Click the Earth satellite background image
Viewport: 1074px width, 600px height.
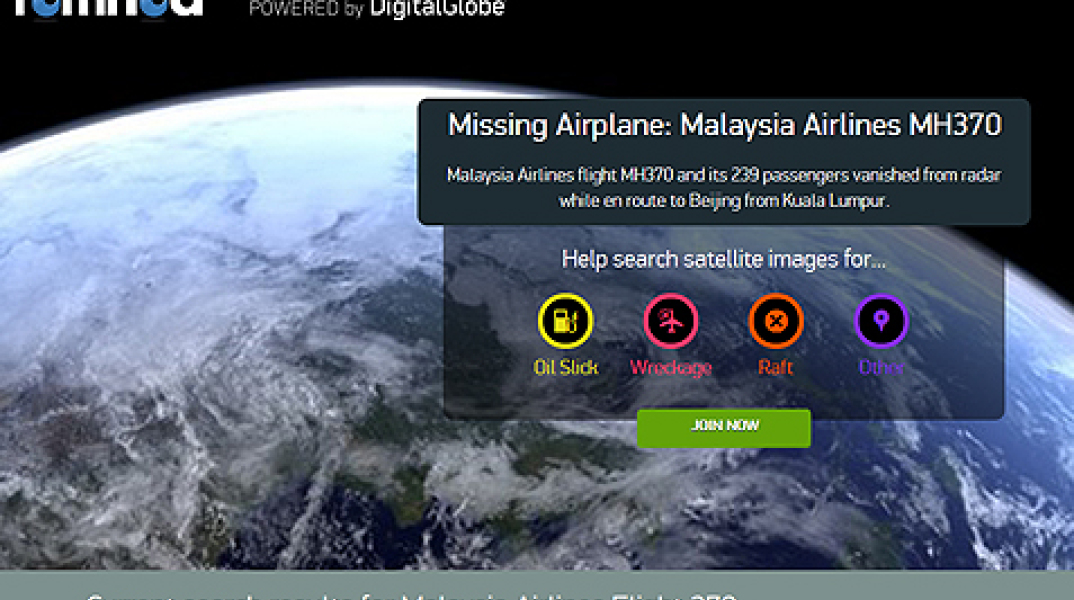pos(205,342)
